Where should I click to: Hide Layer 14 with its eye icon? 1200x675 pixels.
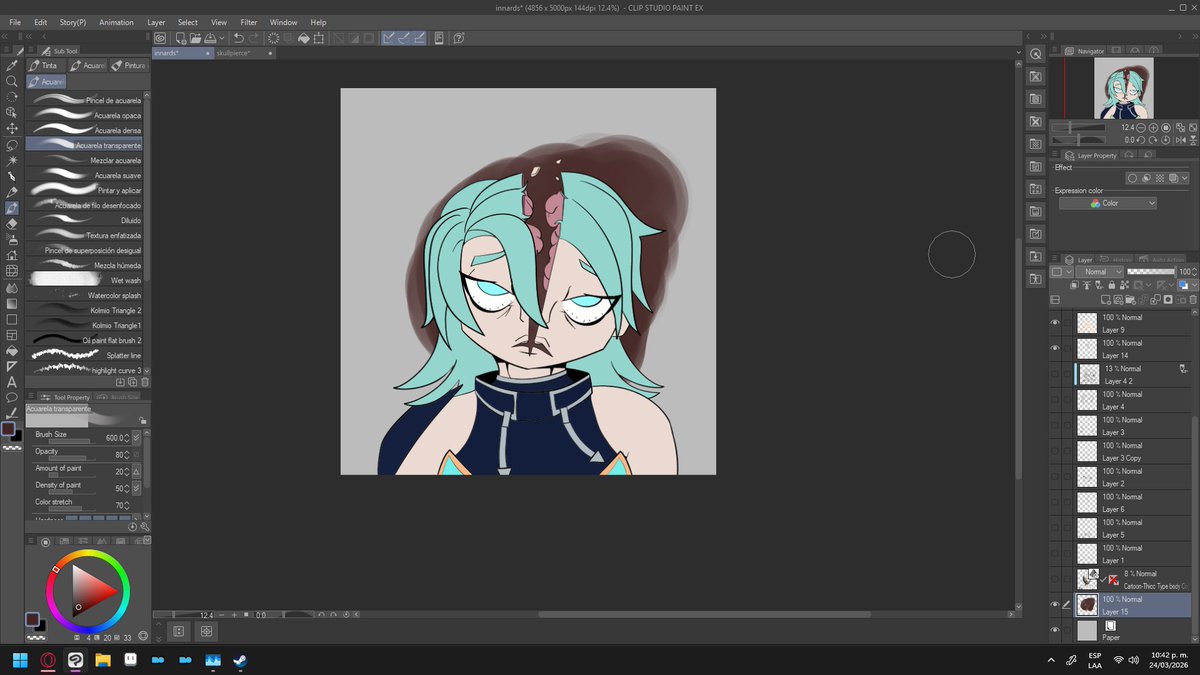pos(1054,348)
